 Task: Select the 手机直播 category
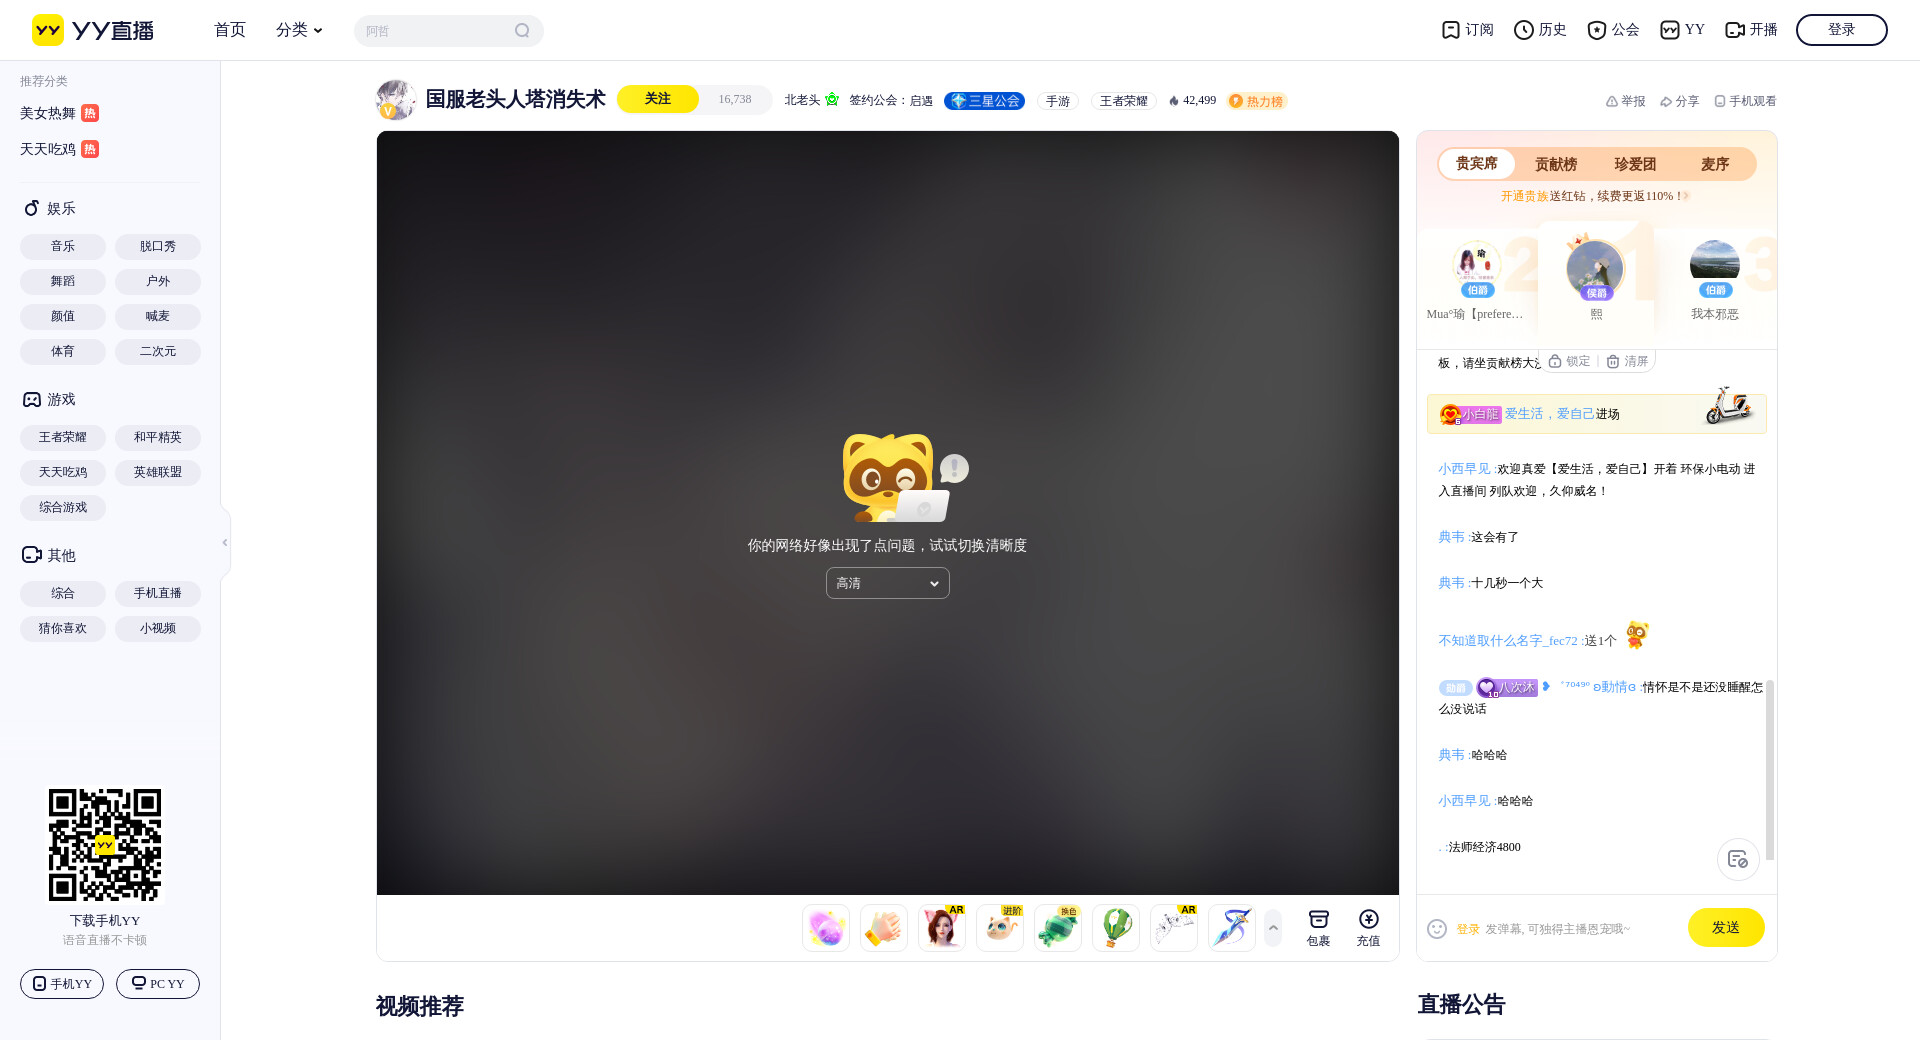pyautogui.click(x=158, y=594)
